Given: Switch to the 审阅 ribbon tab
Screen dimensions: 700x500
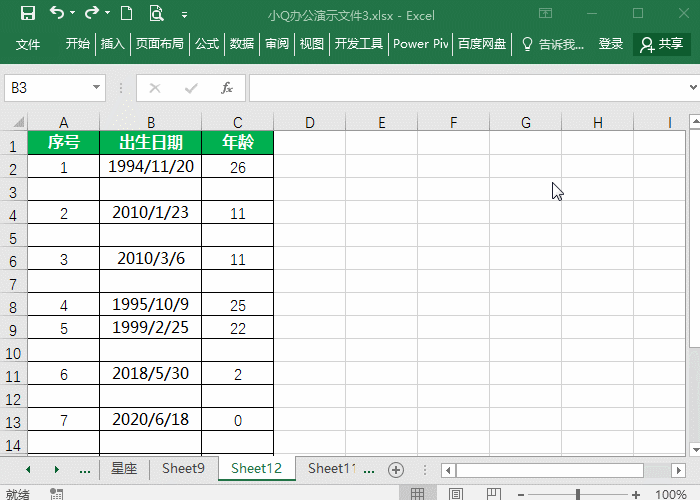Looking at the screenshot, I should (x=277, y=44).
